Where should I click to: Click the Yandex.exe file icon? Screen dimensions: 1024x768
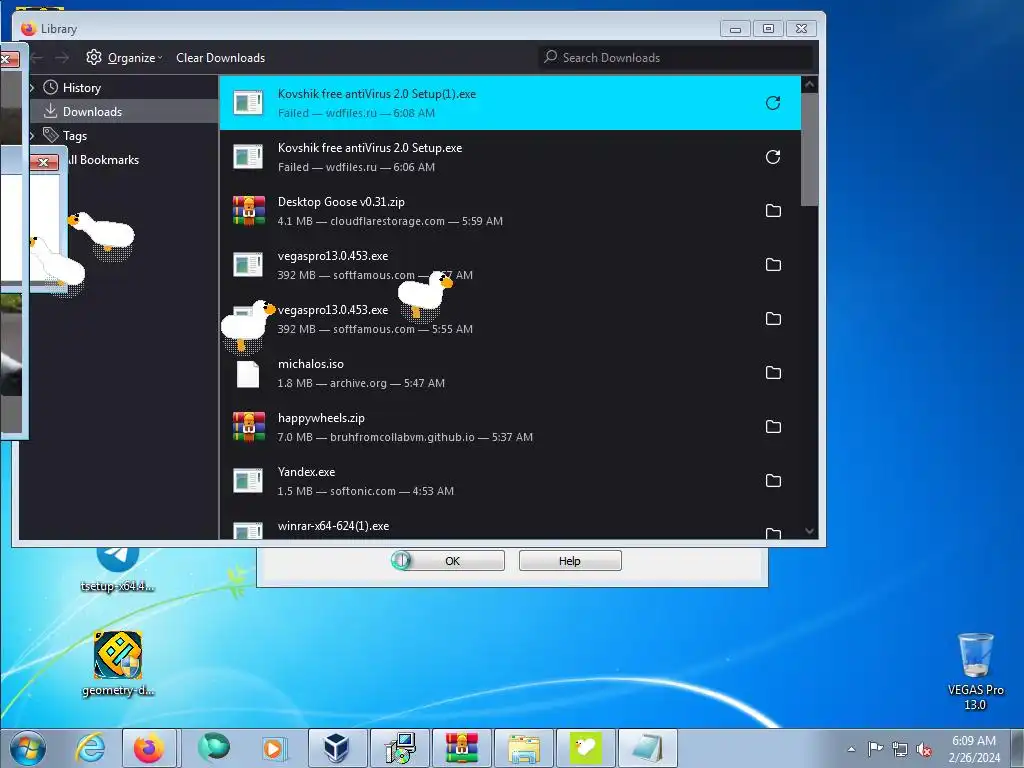[x=248, y=481]
